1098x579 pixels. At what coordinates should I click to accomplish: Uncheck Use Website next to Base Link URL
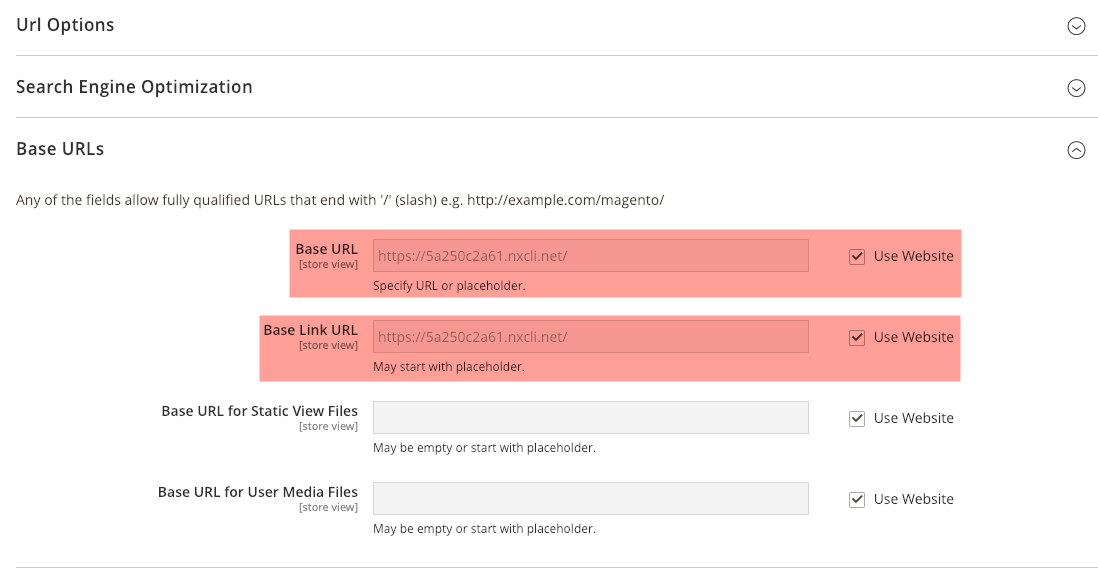(x=857, y=337)
